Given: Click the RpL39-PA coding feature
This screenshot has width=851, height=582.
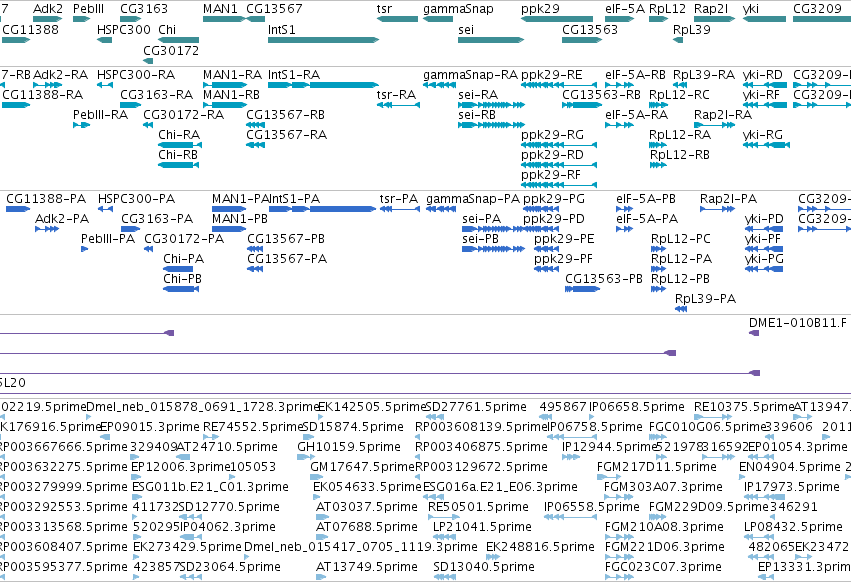Looking at the screenshot, I should [x=681, y=309].
